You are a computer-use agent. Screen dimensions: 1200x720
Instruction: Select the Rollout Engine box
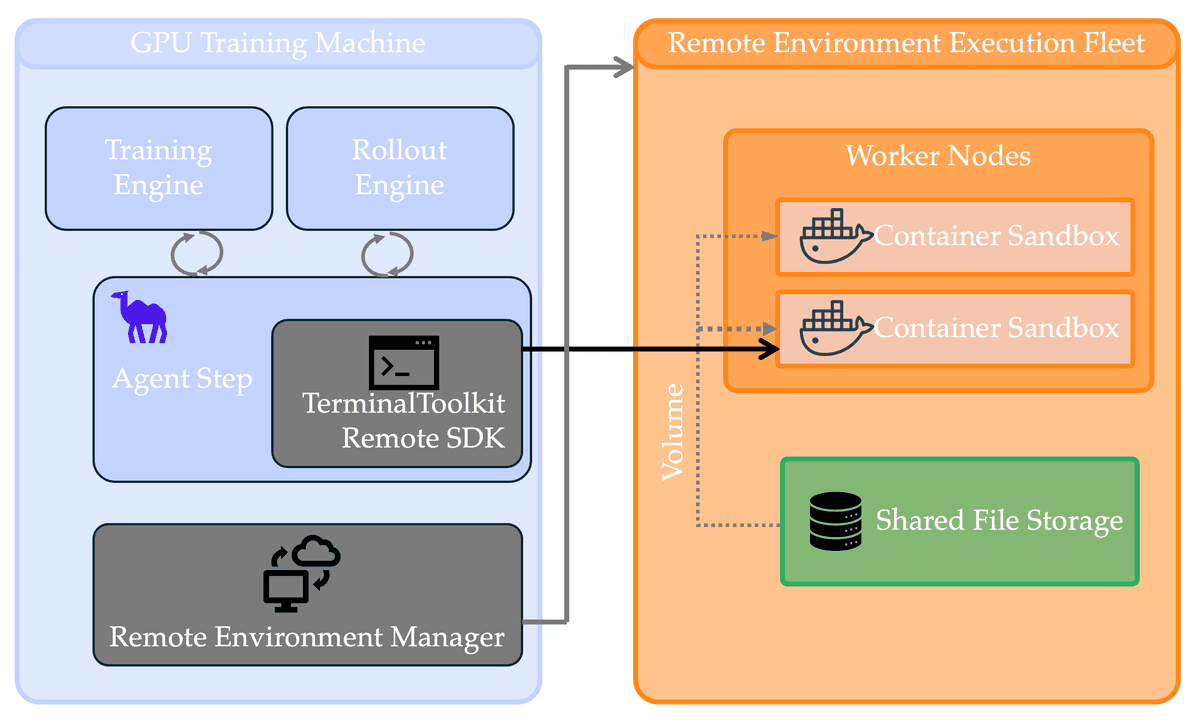400,168
